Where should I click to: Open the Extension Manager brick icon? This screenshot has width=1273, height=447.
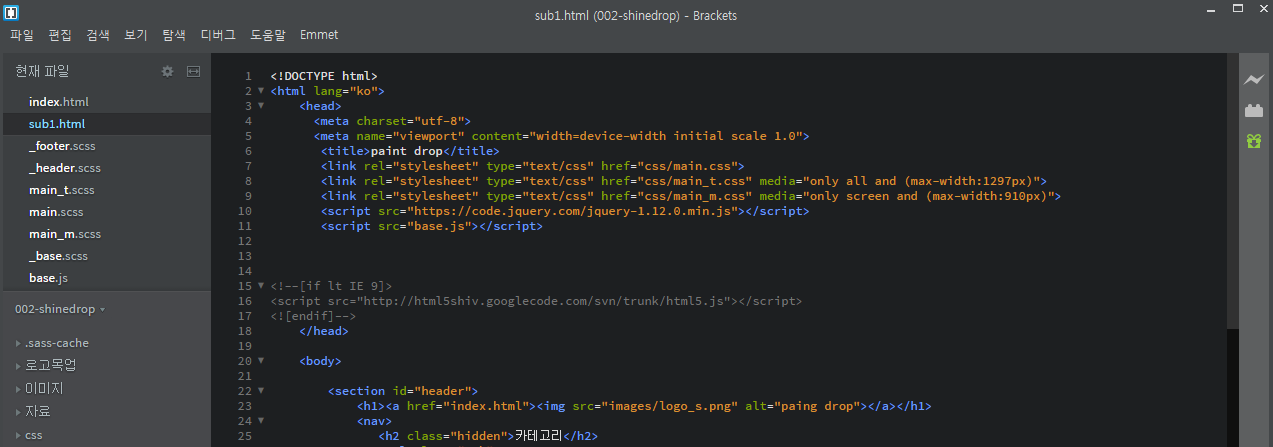pyautogui.click(x=1254, y=111)
